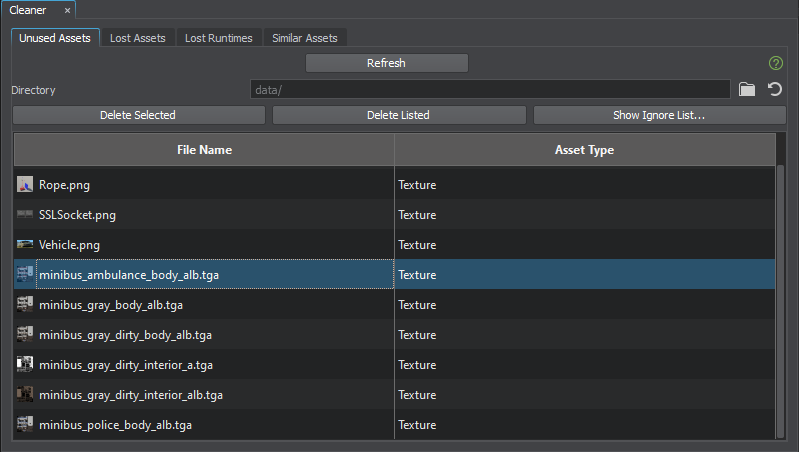The height and width of the screenshot is (452, 799).
Task: Click the green help question mark icon
Action: (x=775, y=63)
